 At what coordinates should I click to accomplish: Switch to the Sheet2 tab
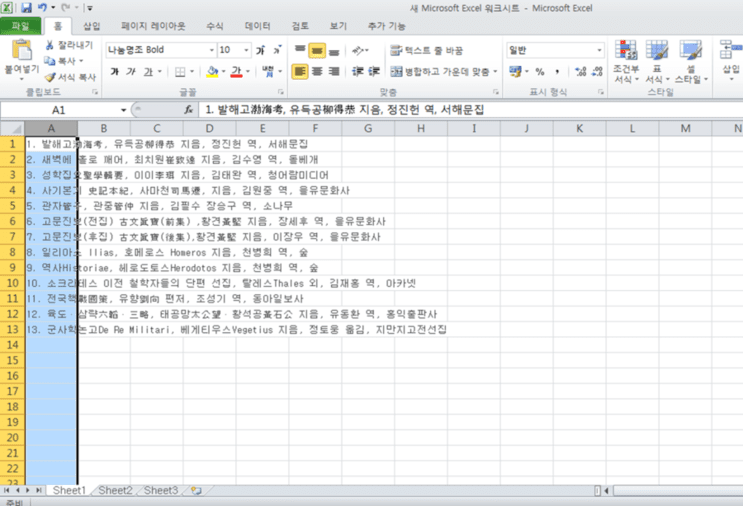[x=115, y=490]
